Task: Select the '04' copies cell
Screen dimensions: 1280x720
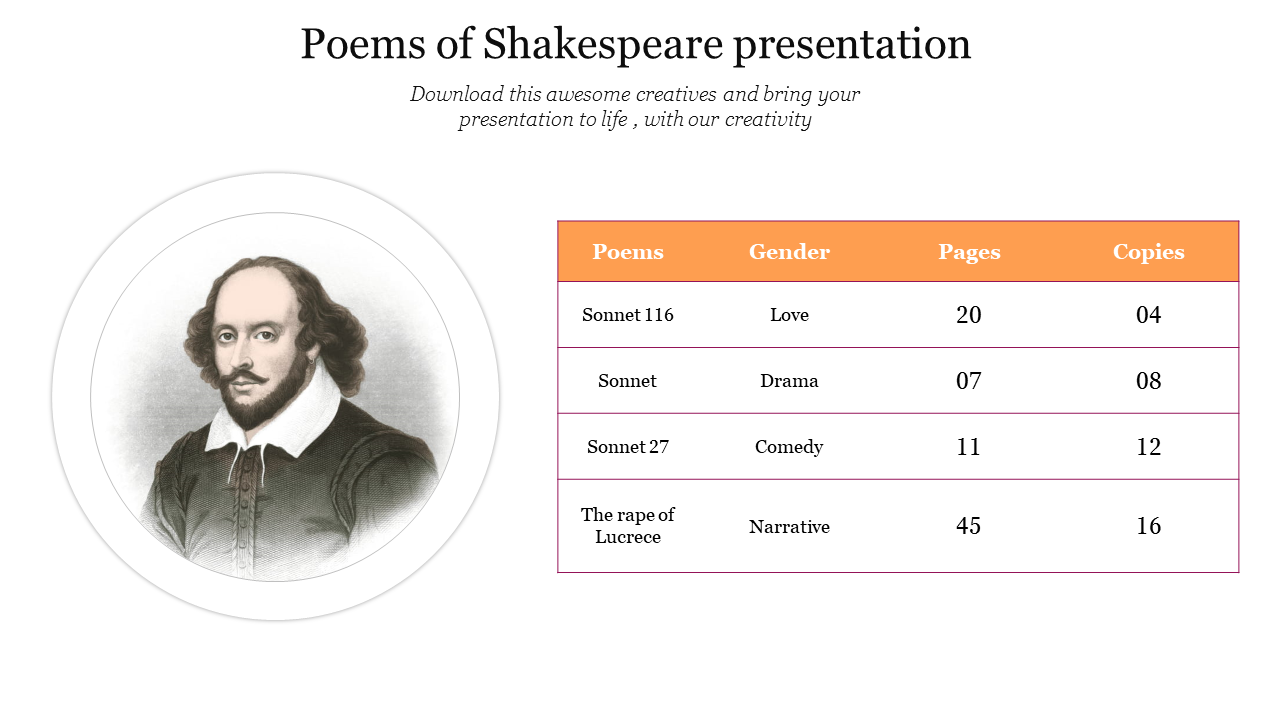Action: pyautogui.click(x=1148, y=315)
